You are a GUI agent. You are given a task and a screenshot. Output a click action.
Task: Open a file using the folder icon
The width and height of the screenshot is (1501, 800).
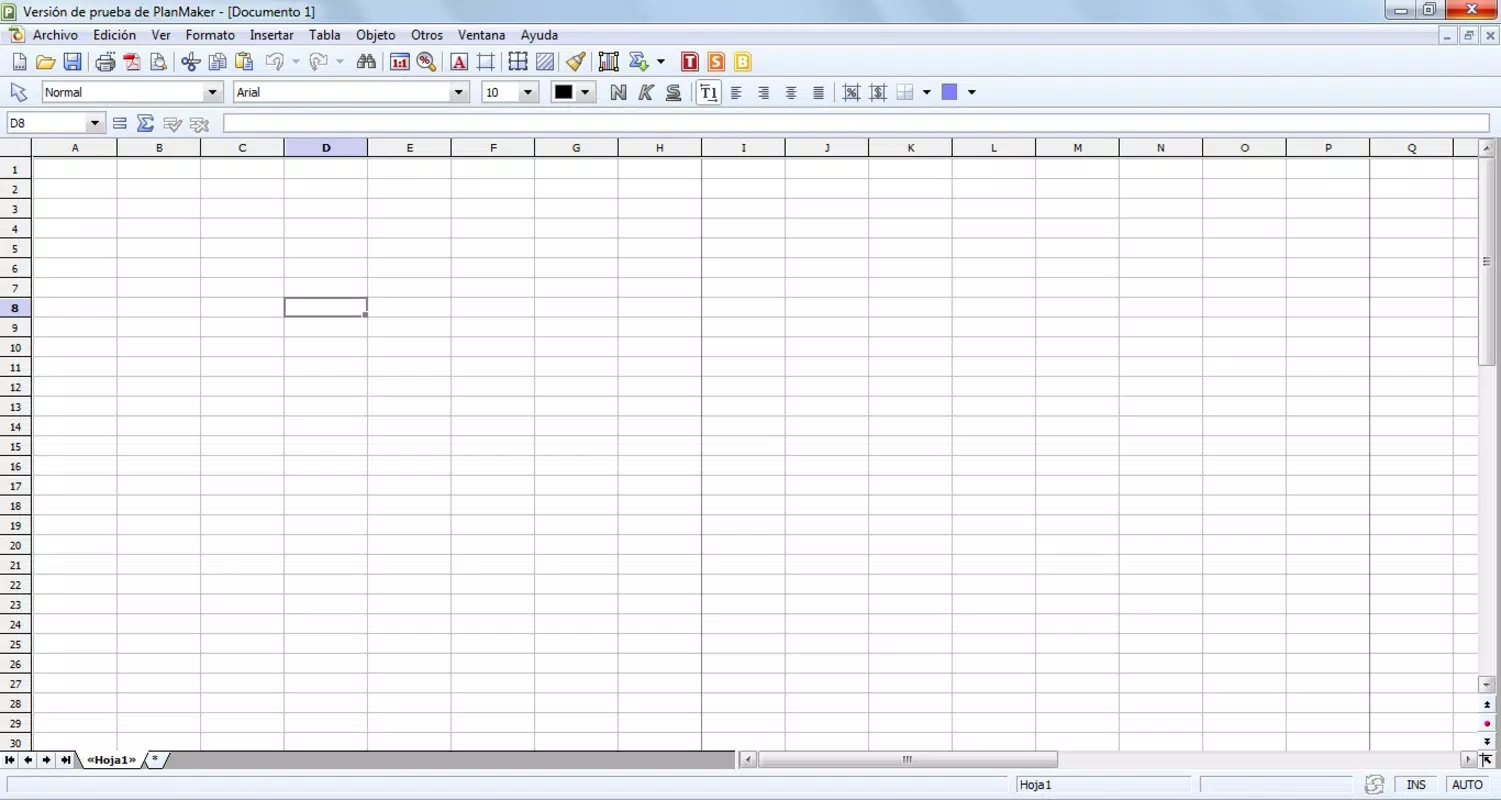tap(45, 62)
